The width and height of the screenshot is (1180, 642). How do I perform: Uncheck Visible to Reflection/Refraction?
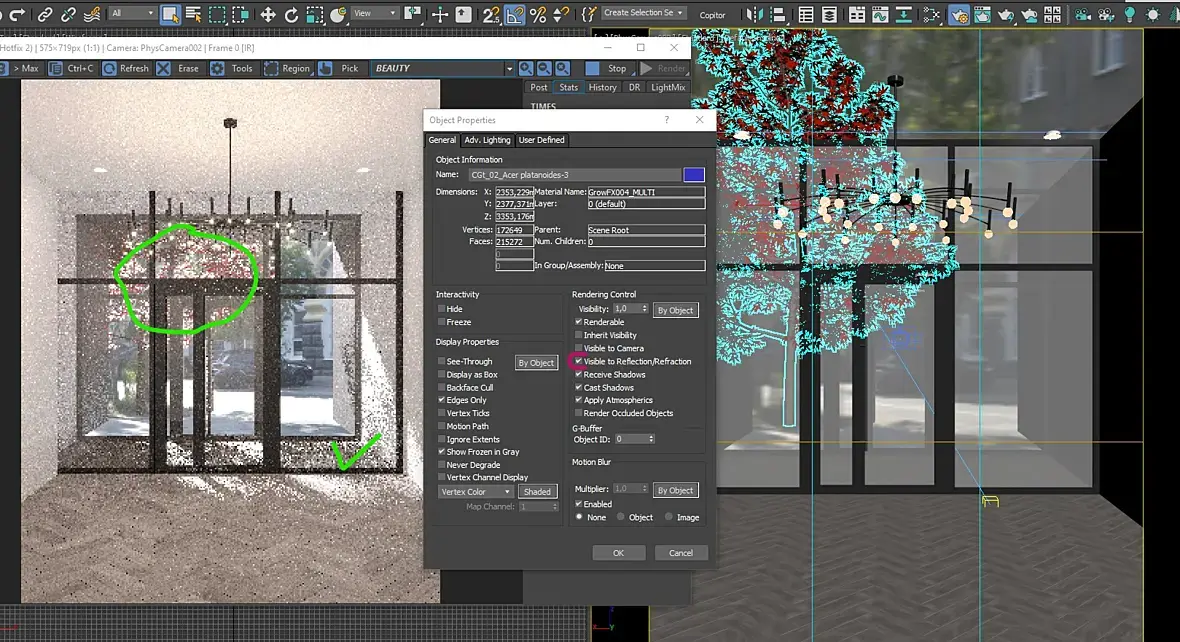pos(579,361)
